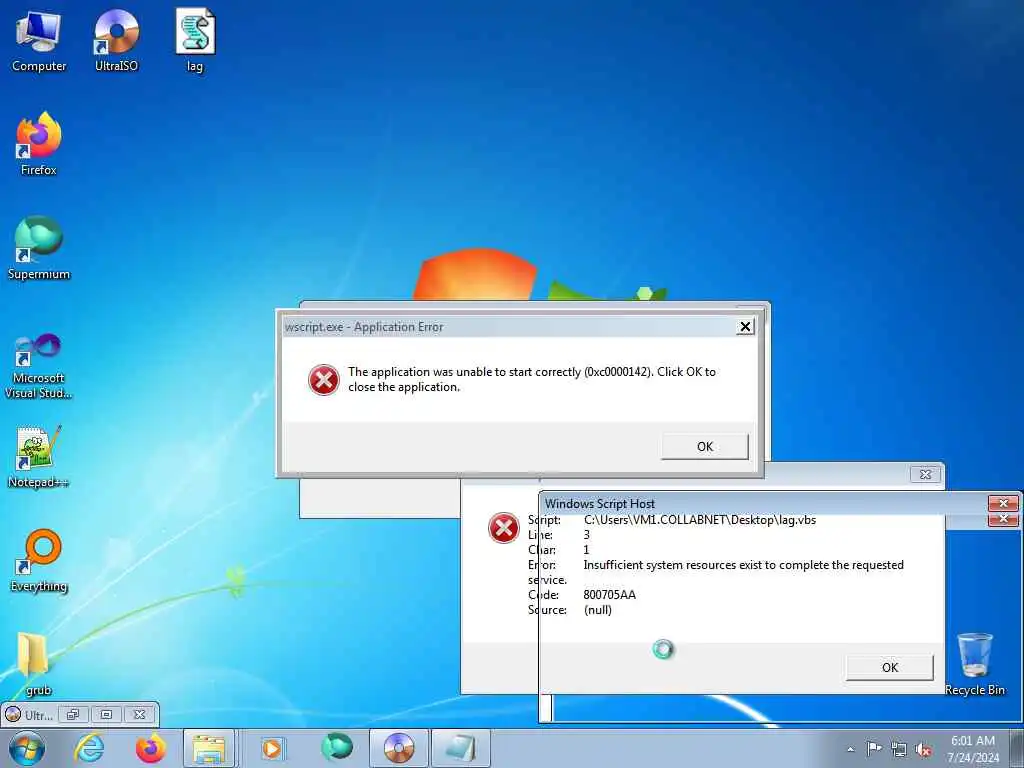Screen dimensions: 1024x768
Task: Click OK in the wscript.exe Application Error dialog
Action: point(705,447)
